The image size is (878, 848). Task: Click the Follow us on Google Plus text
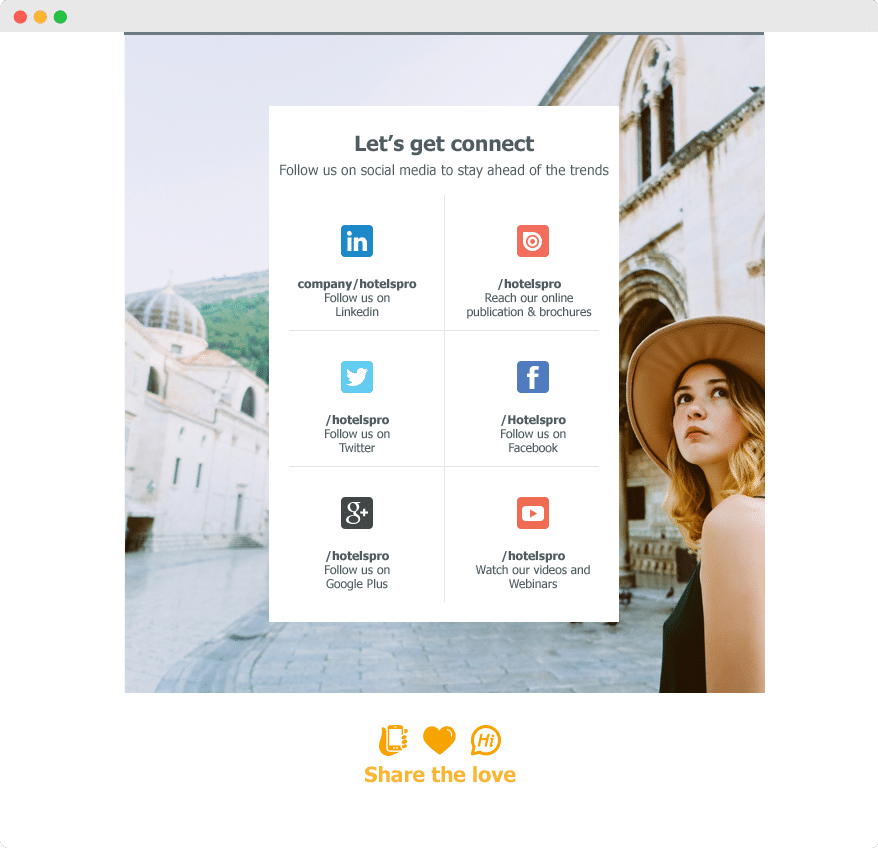(x=357, y=577)
